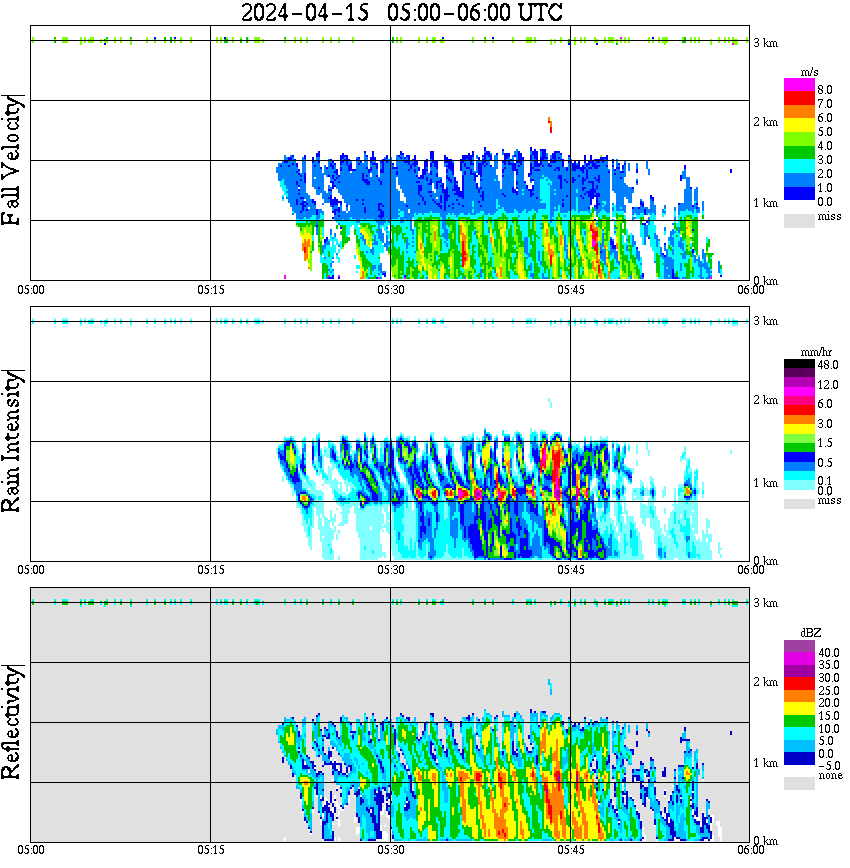The image size is (850, 868).
Task: Select orange 6.0 swatch in m/s legend
Action: point(799,112)
